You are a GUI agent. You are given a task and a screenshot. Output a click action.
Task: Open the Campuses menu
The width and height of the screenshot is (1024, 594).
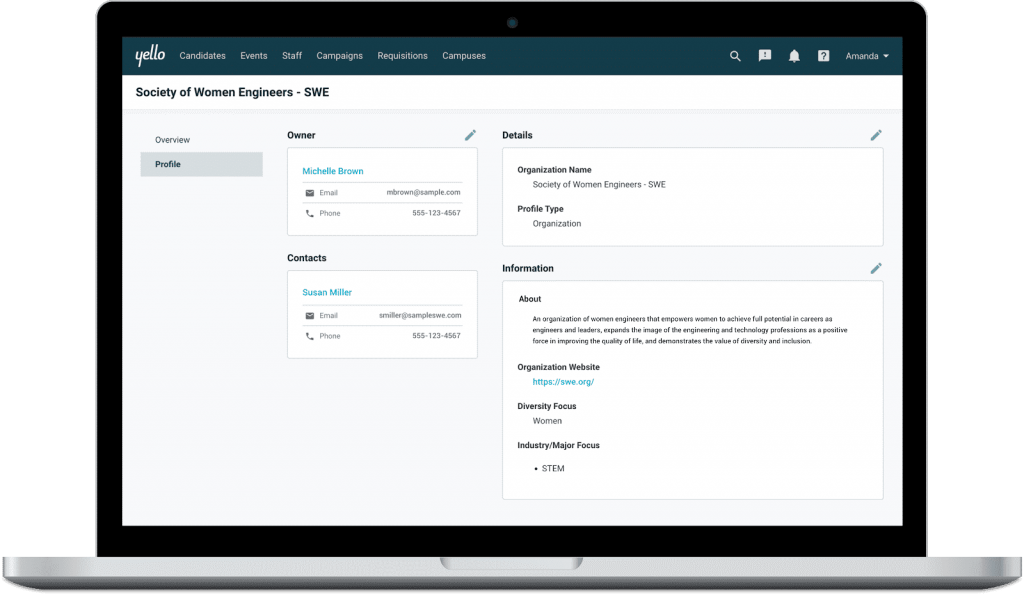pos(464,56)
